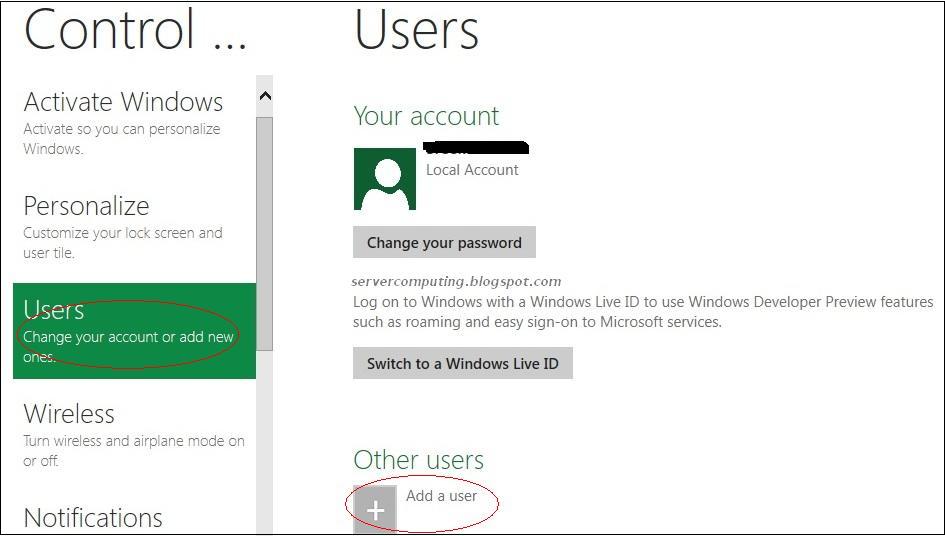Viewport: 945px width, 536px height.
Task: Click the 'Other users' section heading
Action: (418, 460)
